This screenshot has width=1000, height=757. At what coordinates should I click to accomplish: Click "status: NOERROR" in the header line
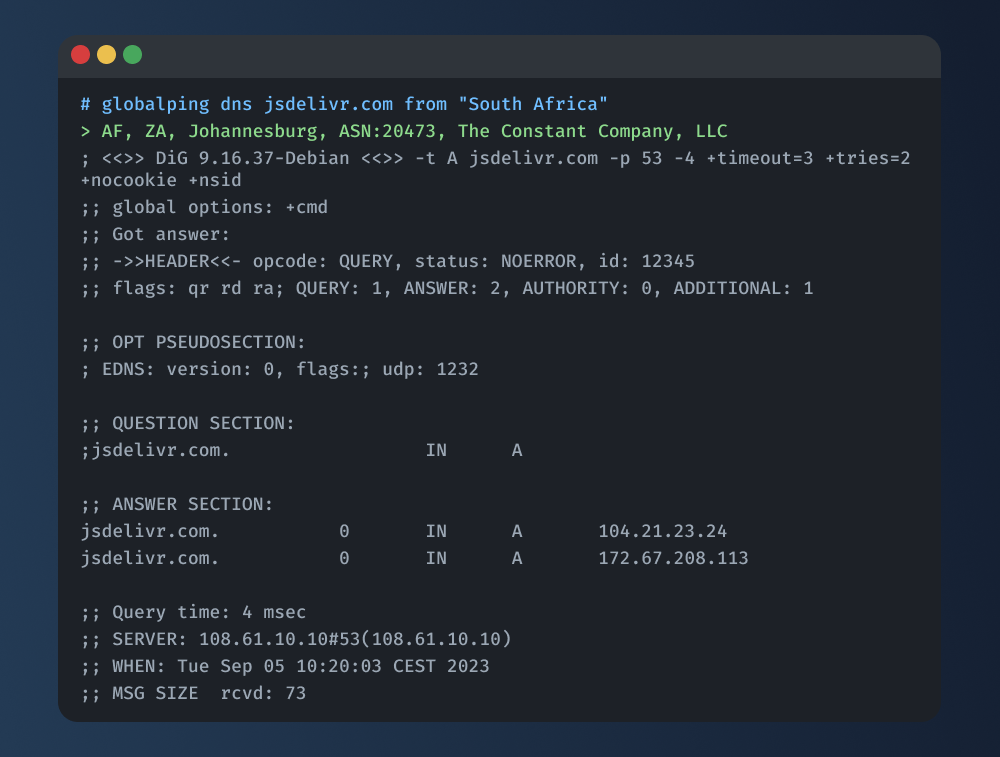pyautogui.click(x=496, y=261)
